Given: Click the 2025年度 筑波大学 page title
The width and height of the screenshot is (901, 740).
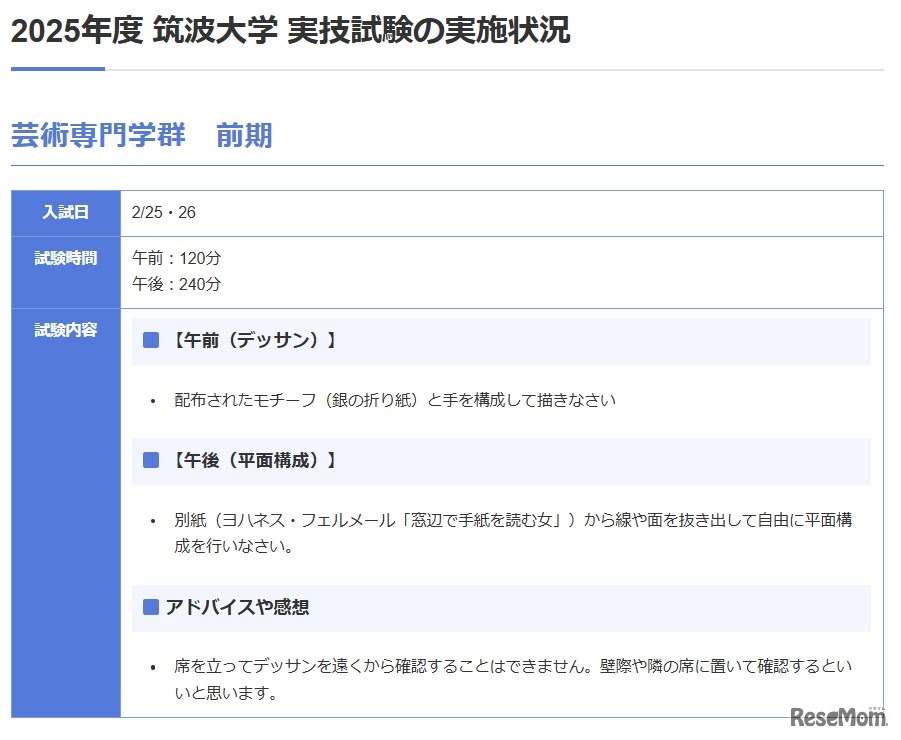Looking at the screenshot, I should point(289,31).
